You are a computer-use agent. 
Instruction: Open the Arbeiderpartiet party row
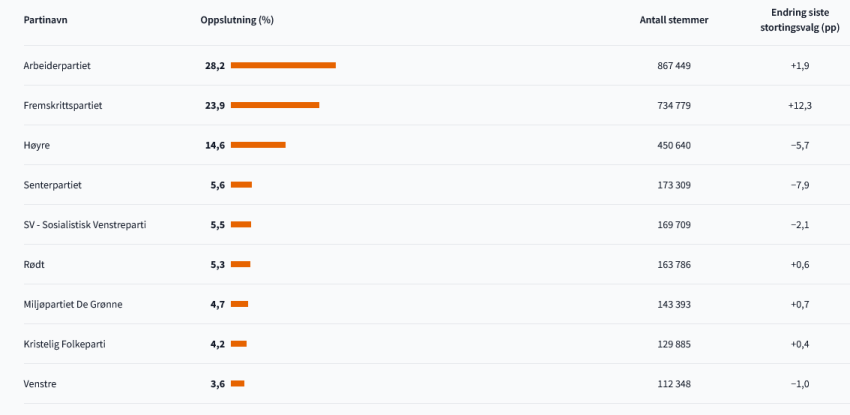[57, 65]
